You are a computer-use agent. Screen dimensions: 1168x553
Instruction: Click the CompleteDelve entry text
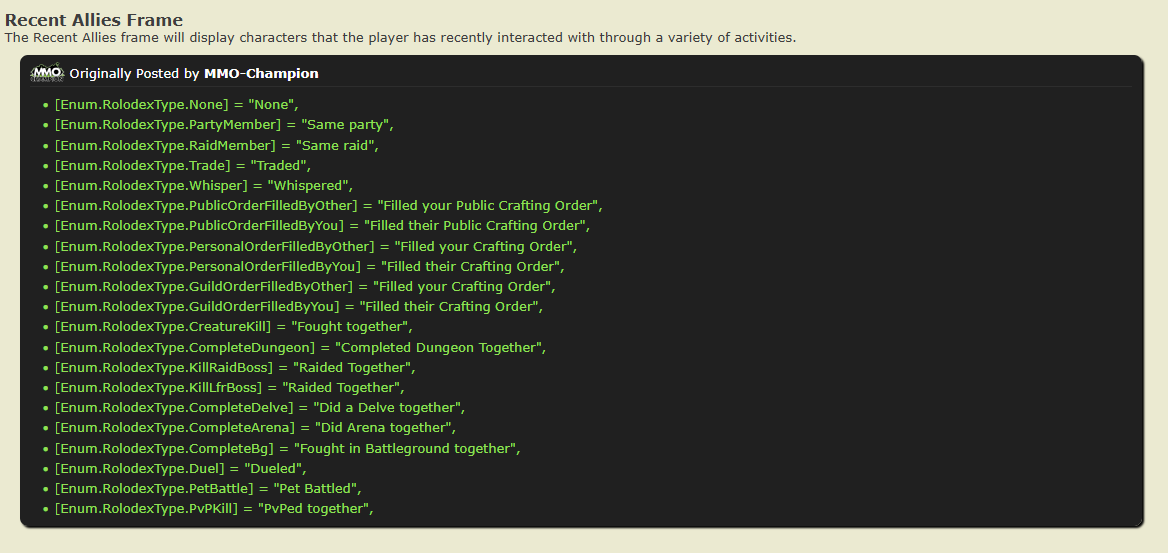(260, 408)
